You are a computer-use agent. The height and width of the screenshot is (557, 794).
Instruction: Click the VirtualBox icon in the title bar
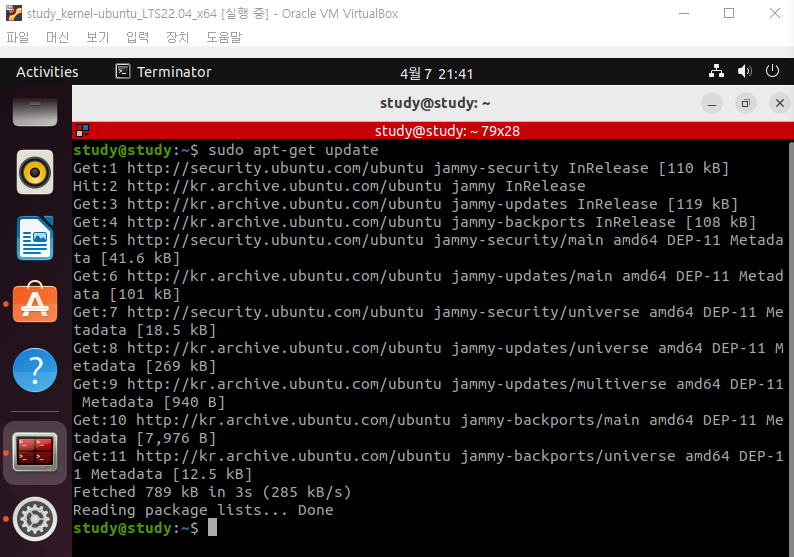pyautogui.click(x=14, y=13)
